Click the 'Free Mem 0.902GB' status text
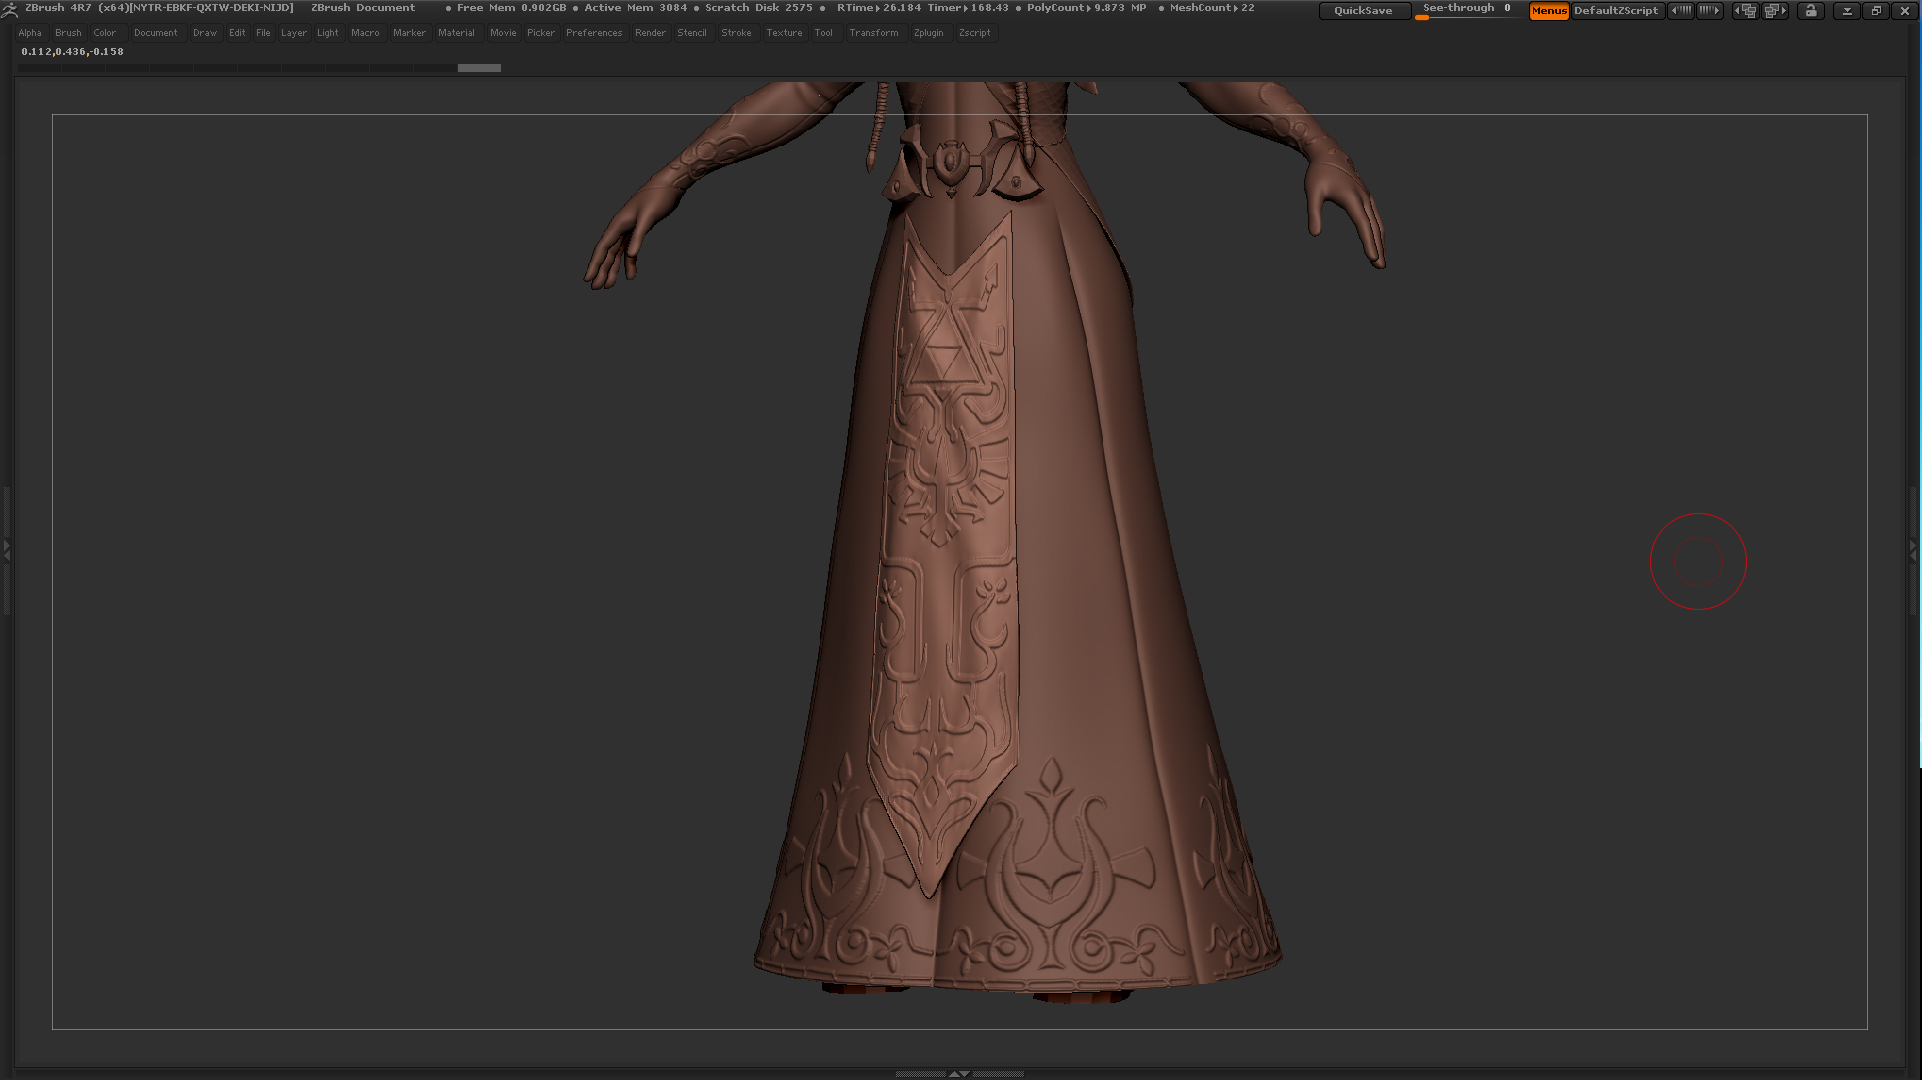Screen dimensions: 1922x1080 coord(511,8)
